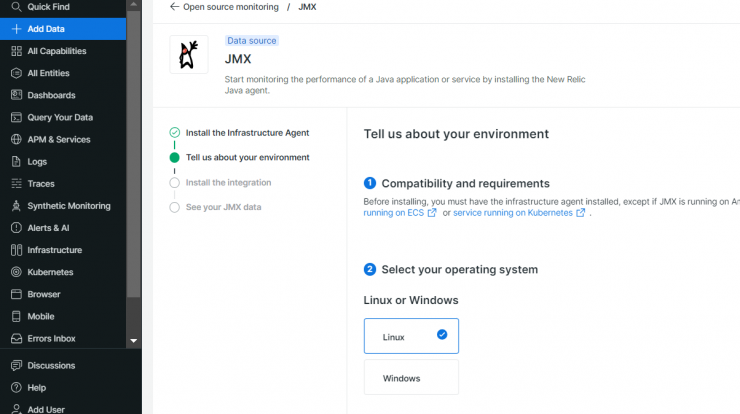Click the JMX Duke mascot logo

coord(189,54)
